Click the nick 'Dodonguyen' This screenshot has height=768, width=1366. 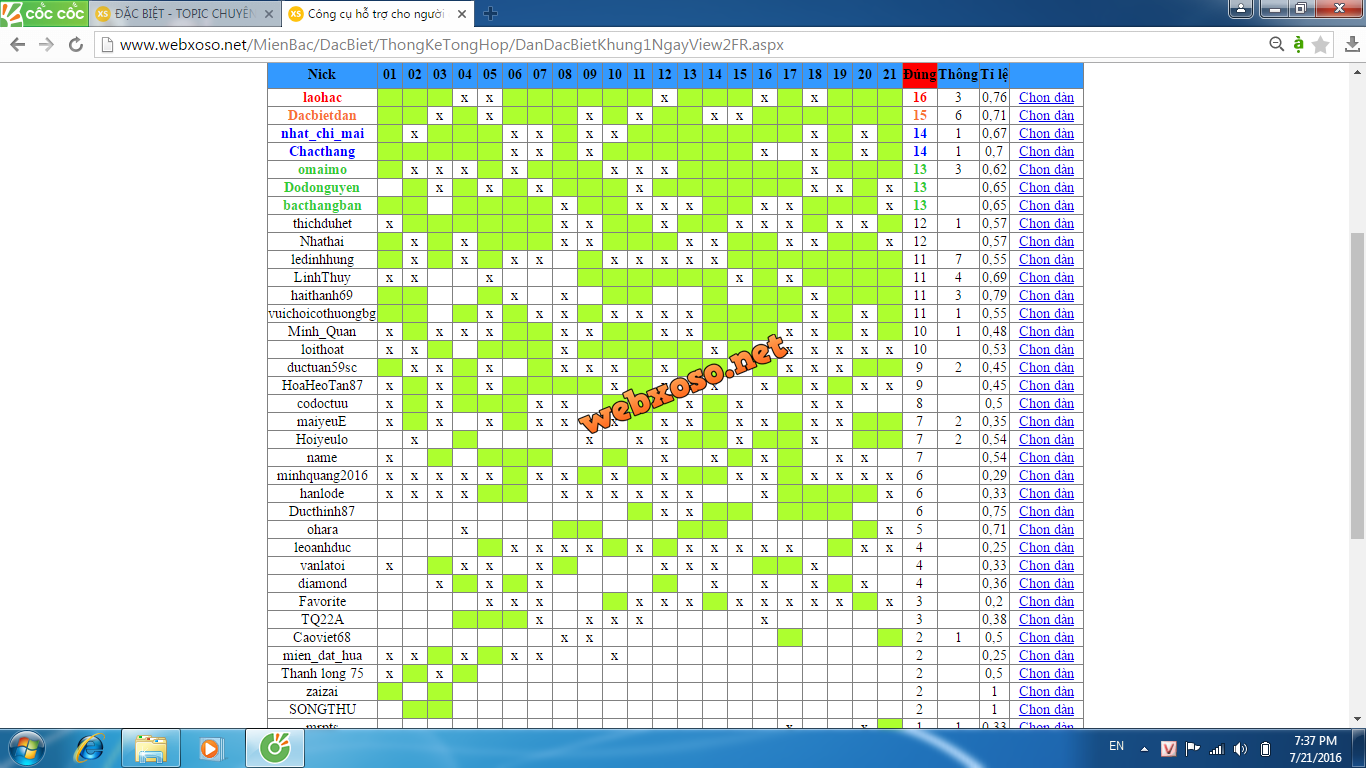pos(322,187)
